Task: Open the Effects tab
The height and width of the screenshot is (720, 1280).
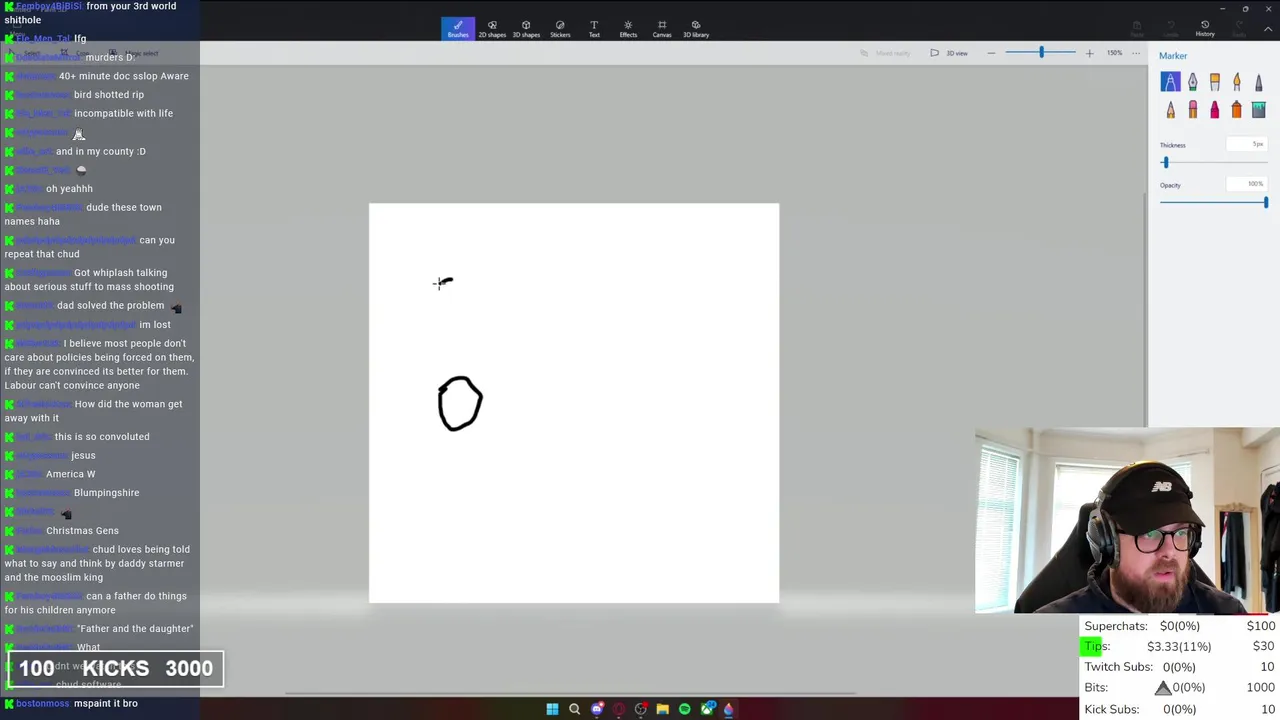Action: coord(628,29)
